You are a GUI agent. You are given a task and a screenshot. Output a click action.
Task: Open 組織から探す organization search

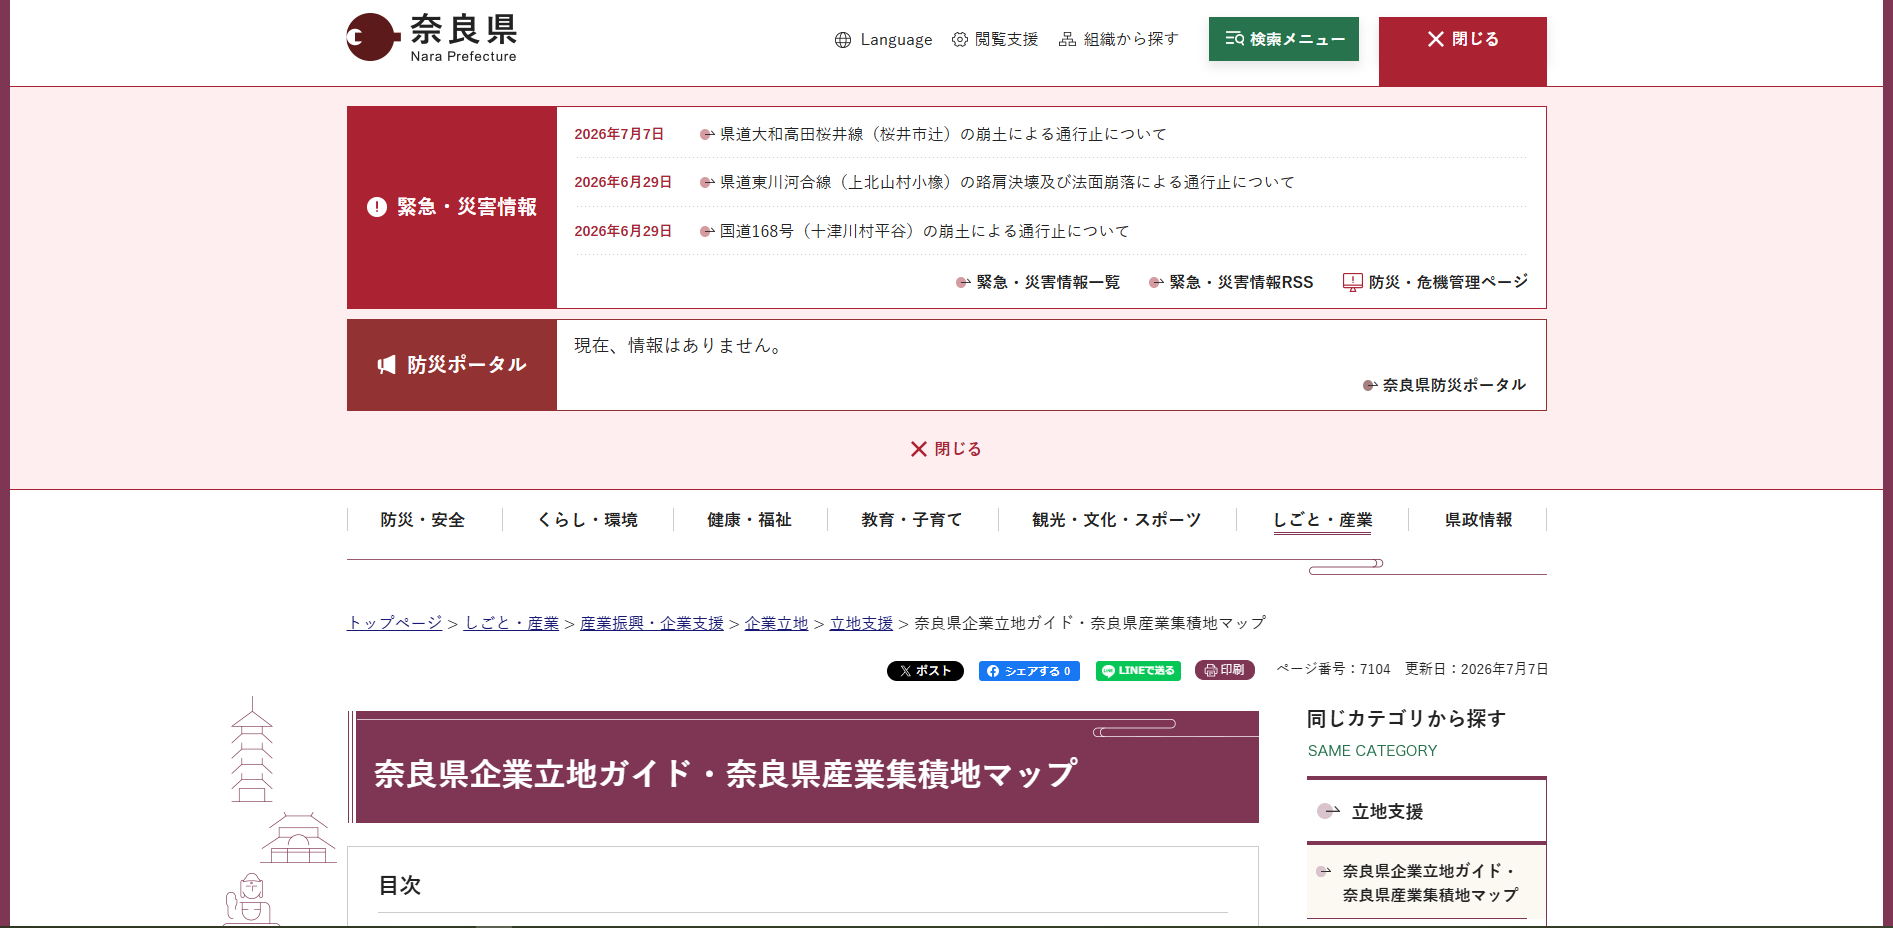pyautogui.click(x=1118, y=39)
